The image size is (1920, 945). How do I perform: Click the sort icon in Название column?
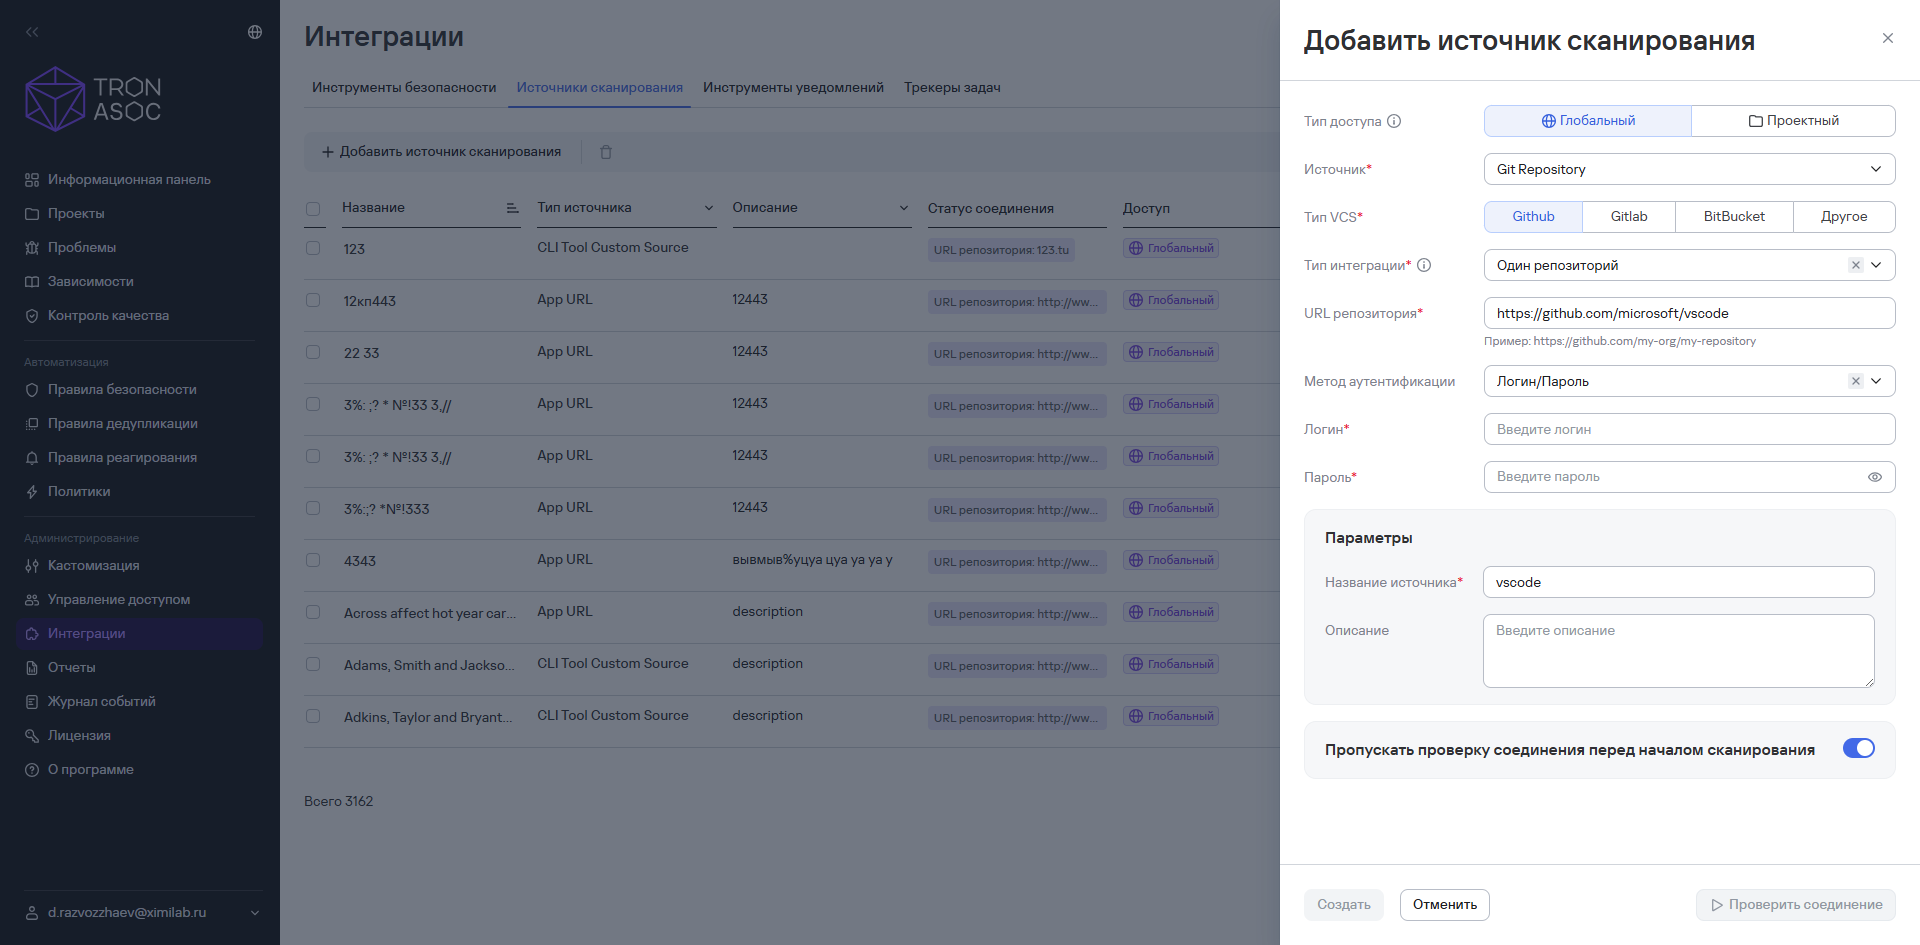(512, 208)
